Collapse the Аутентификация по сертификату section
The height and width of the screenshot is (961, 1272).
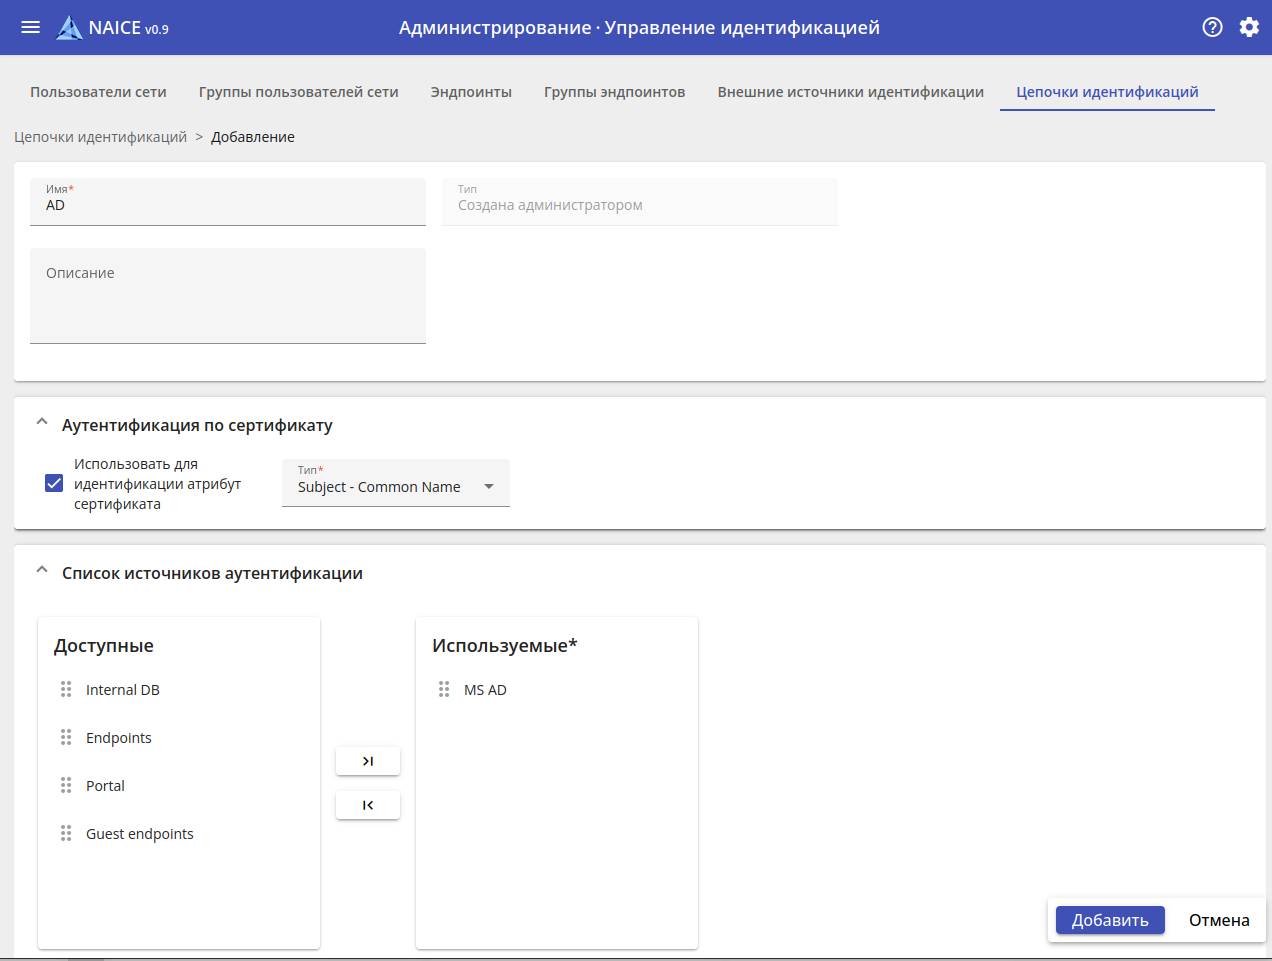(x=42, y=423)
